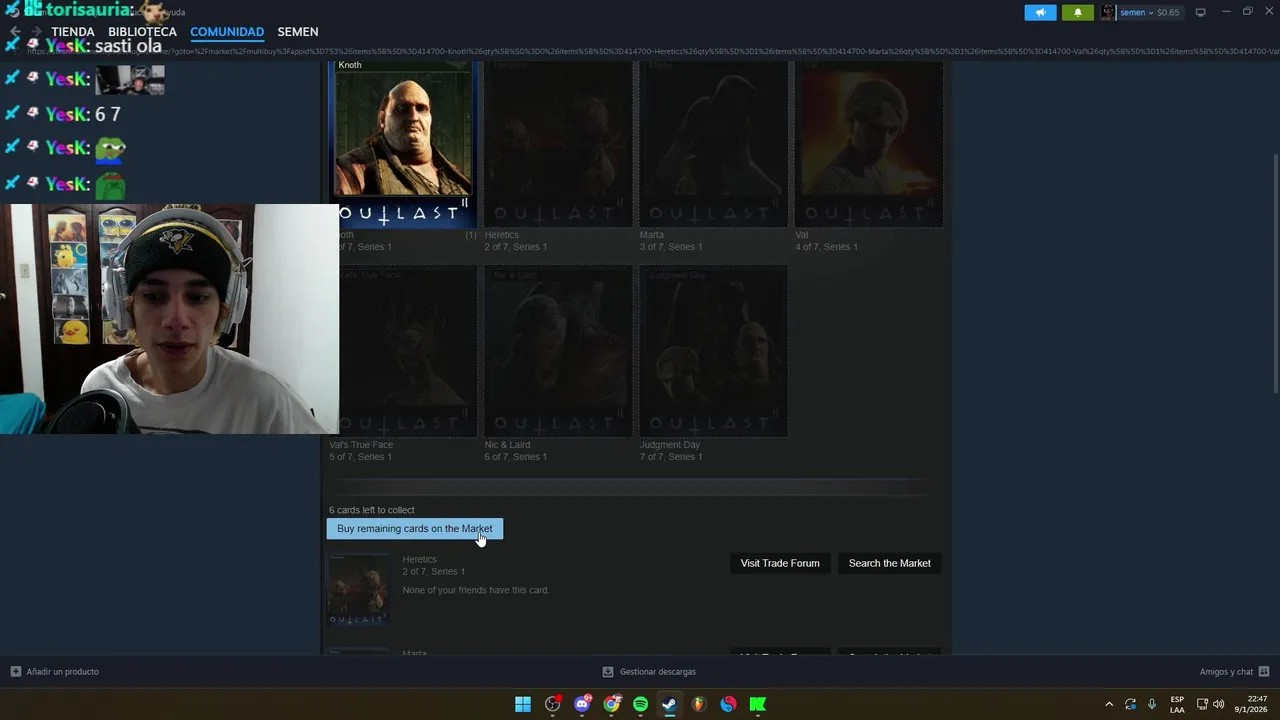
Task: Click Buy remaining cards on the Market
Action: point(414,529)
